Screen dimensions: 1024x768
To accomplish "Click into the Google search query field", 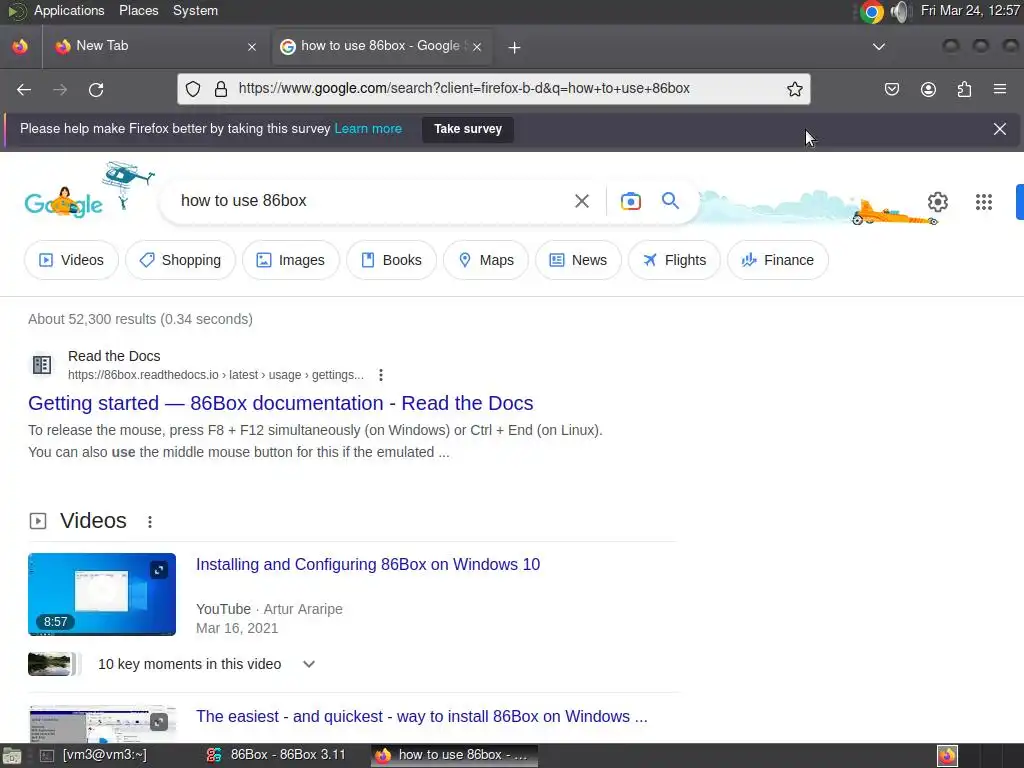I will coord(366,200).
